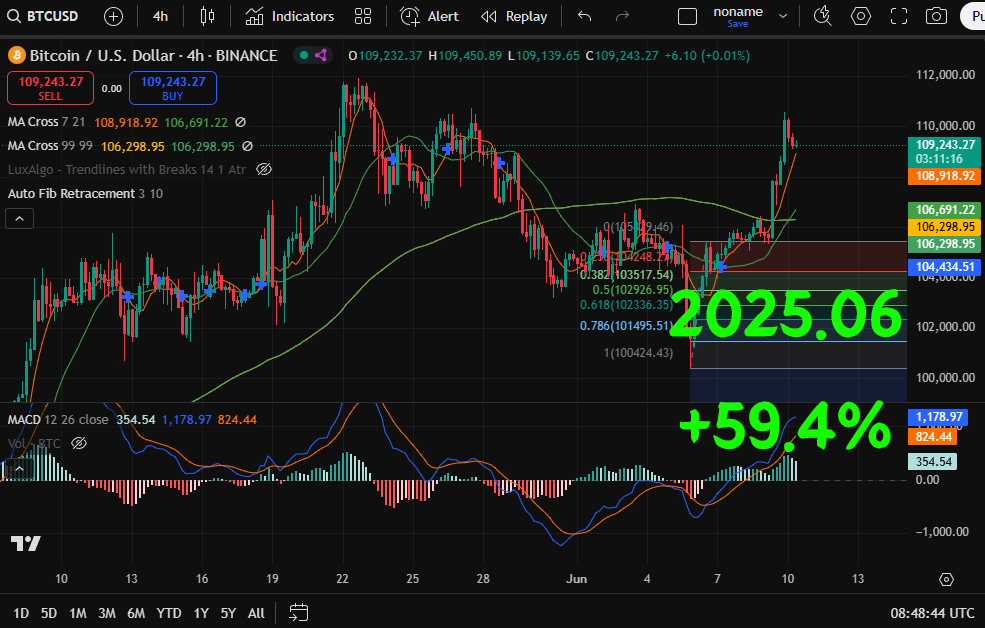Open the candlestick chart type selector
The height and width of the screenshot is (628, 985).
[x=207, y=16]
